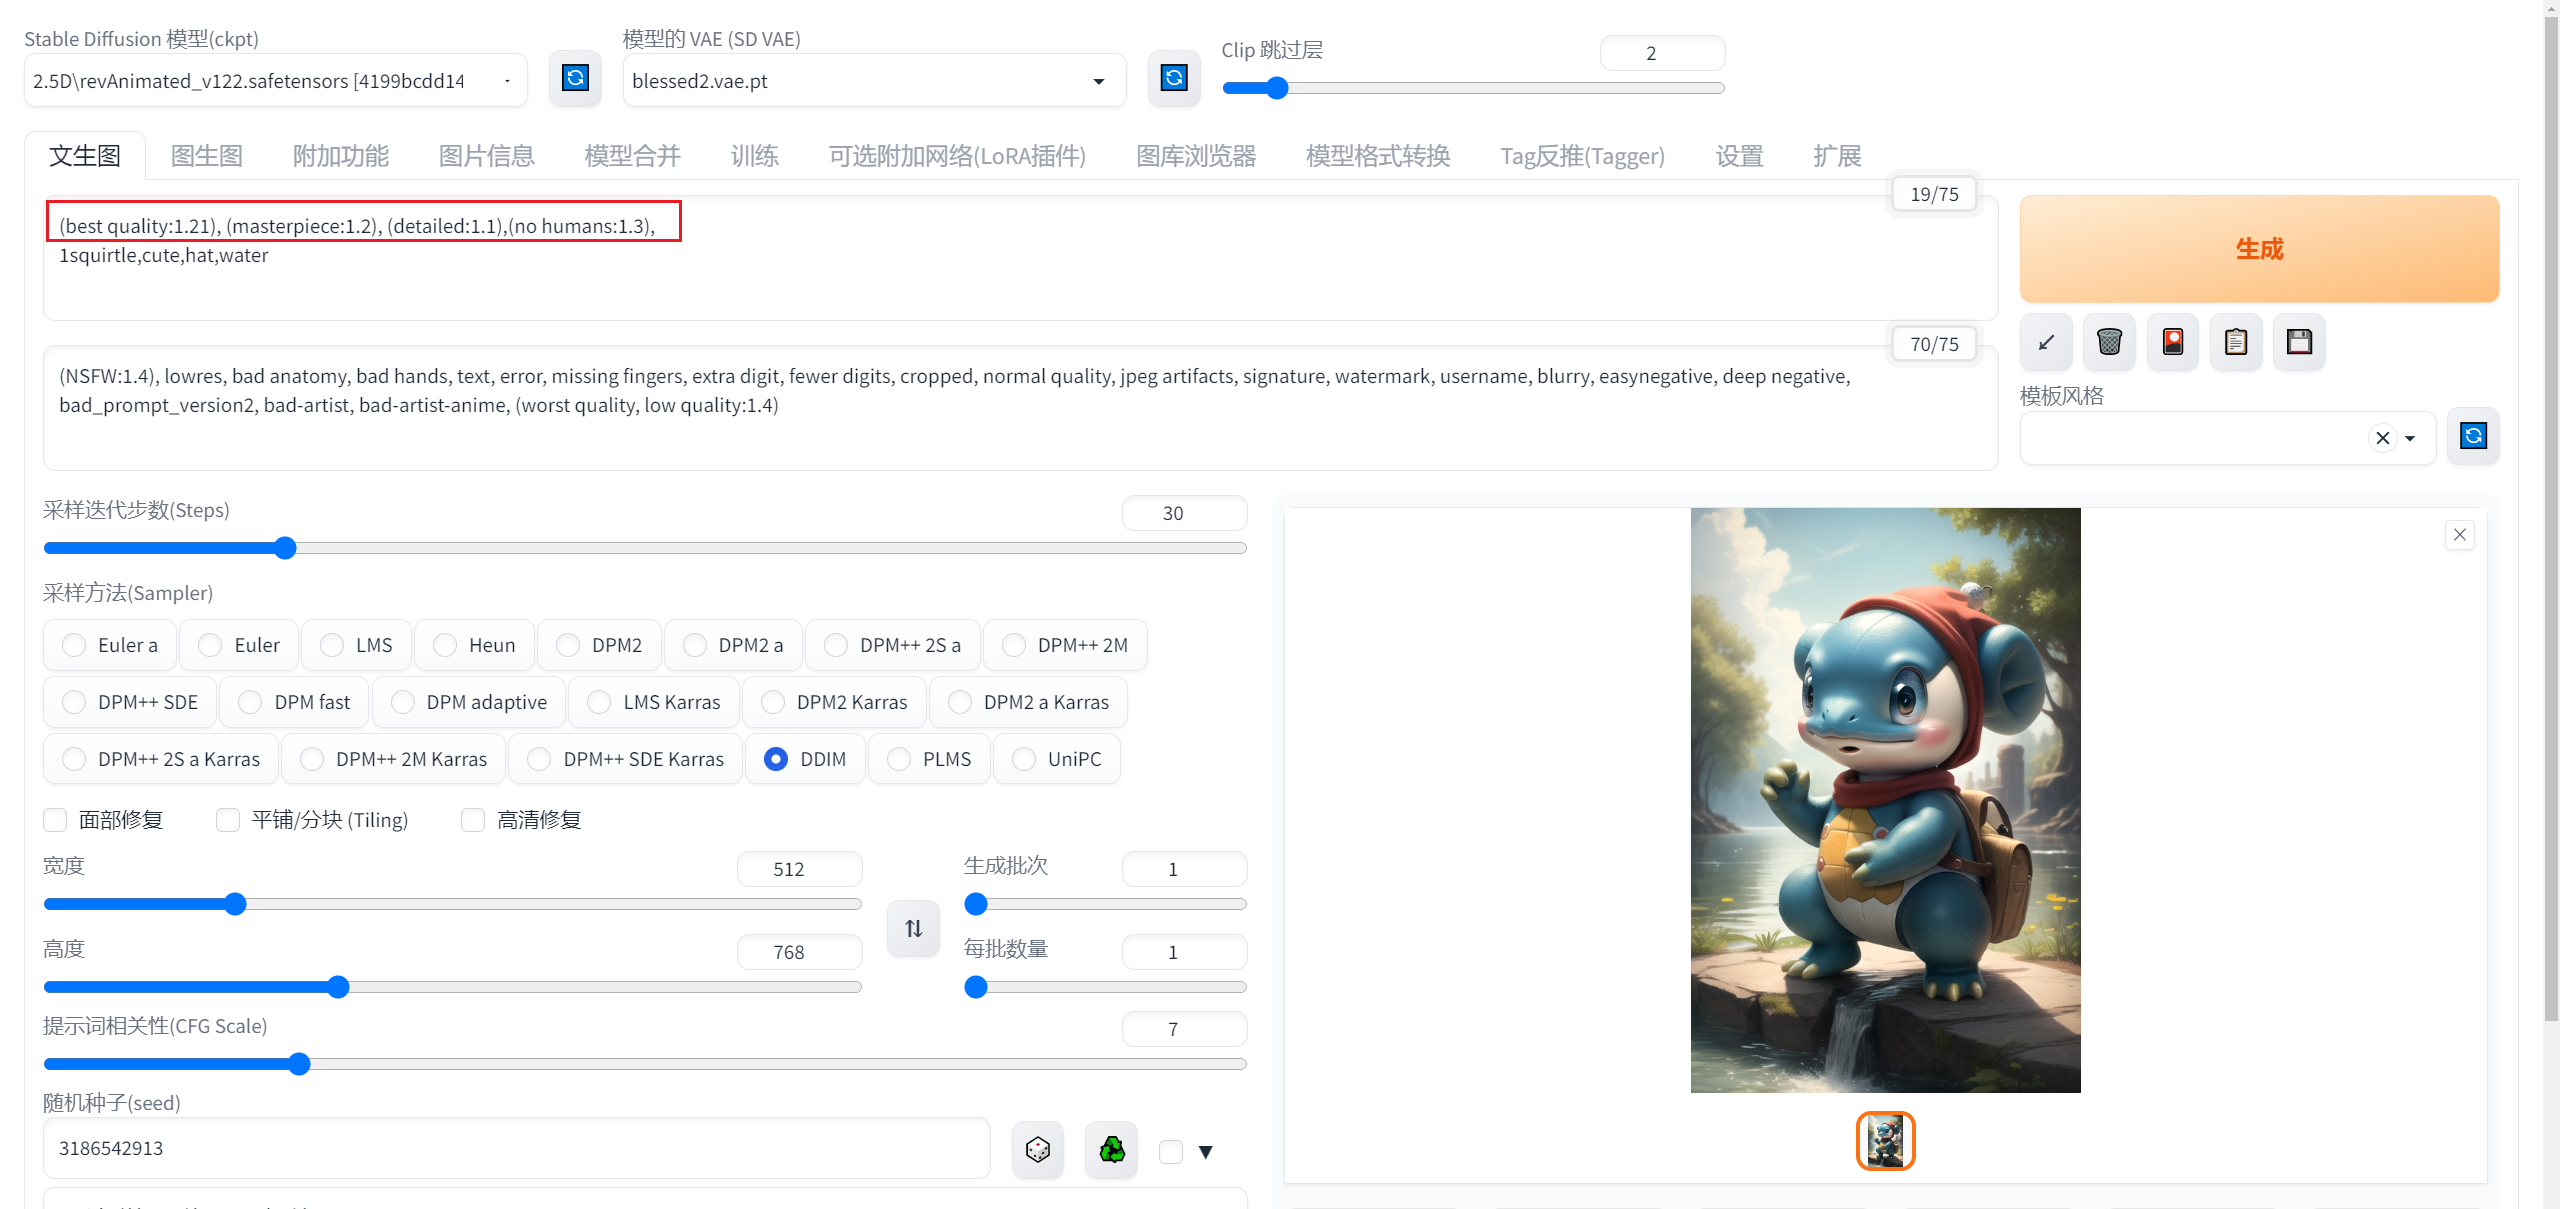Image resolution: width=2560 pixels, height=1209 pixels.
Task: Select the Euler sampler
Action: pos(239,645)
